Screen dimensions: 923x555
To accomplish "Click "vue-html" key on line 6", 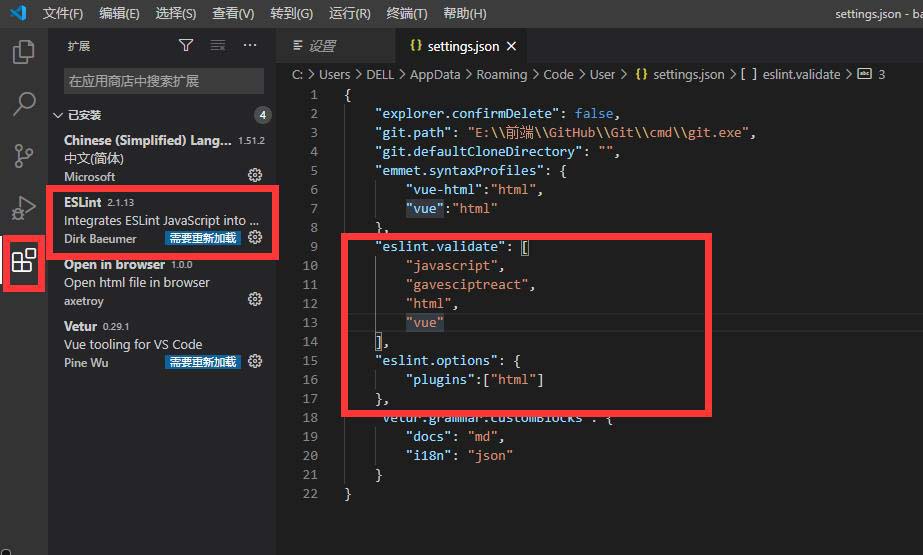I will click(443, 190).
